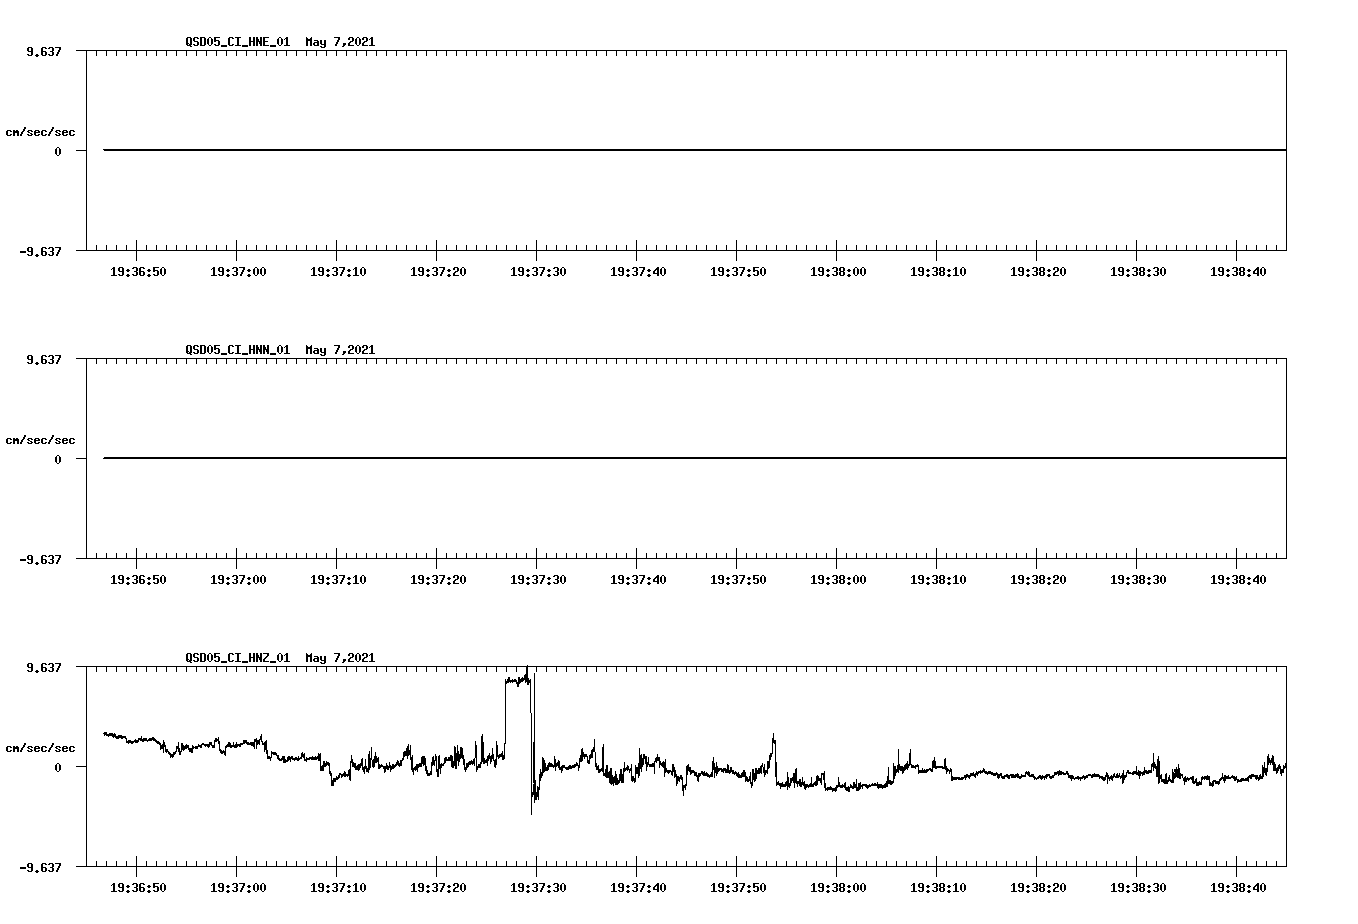
Task: Click the 19:36:50 tick label on top axis
Action: (140, 270)
